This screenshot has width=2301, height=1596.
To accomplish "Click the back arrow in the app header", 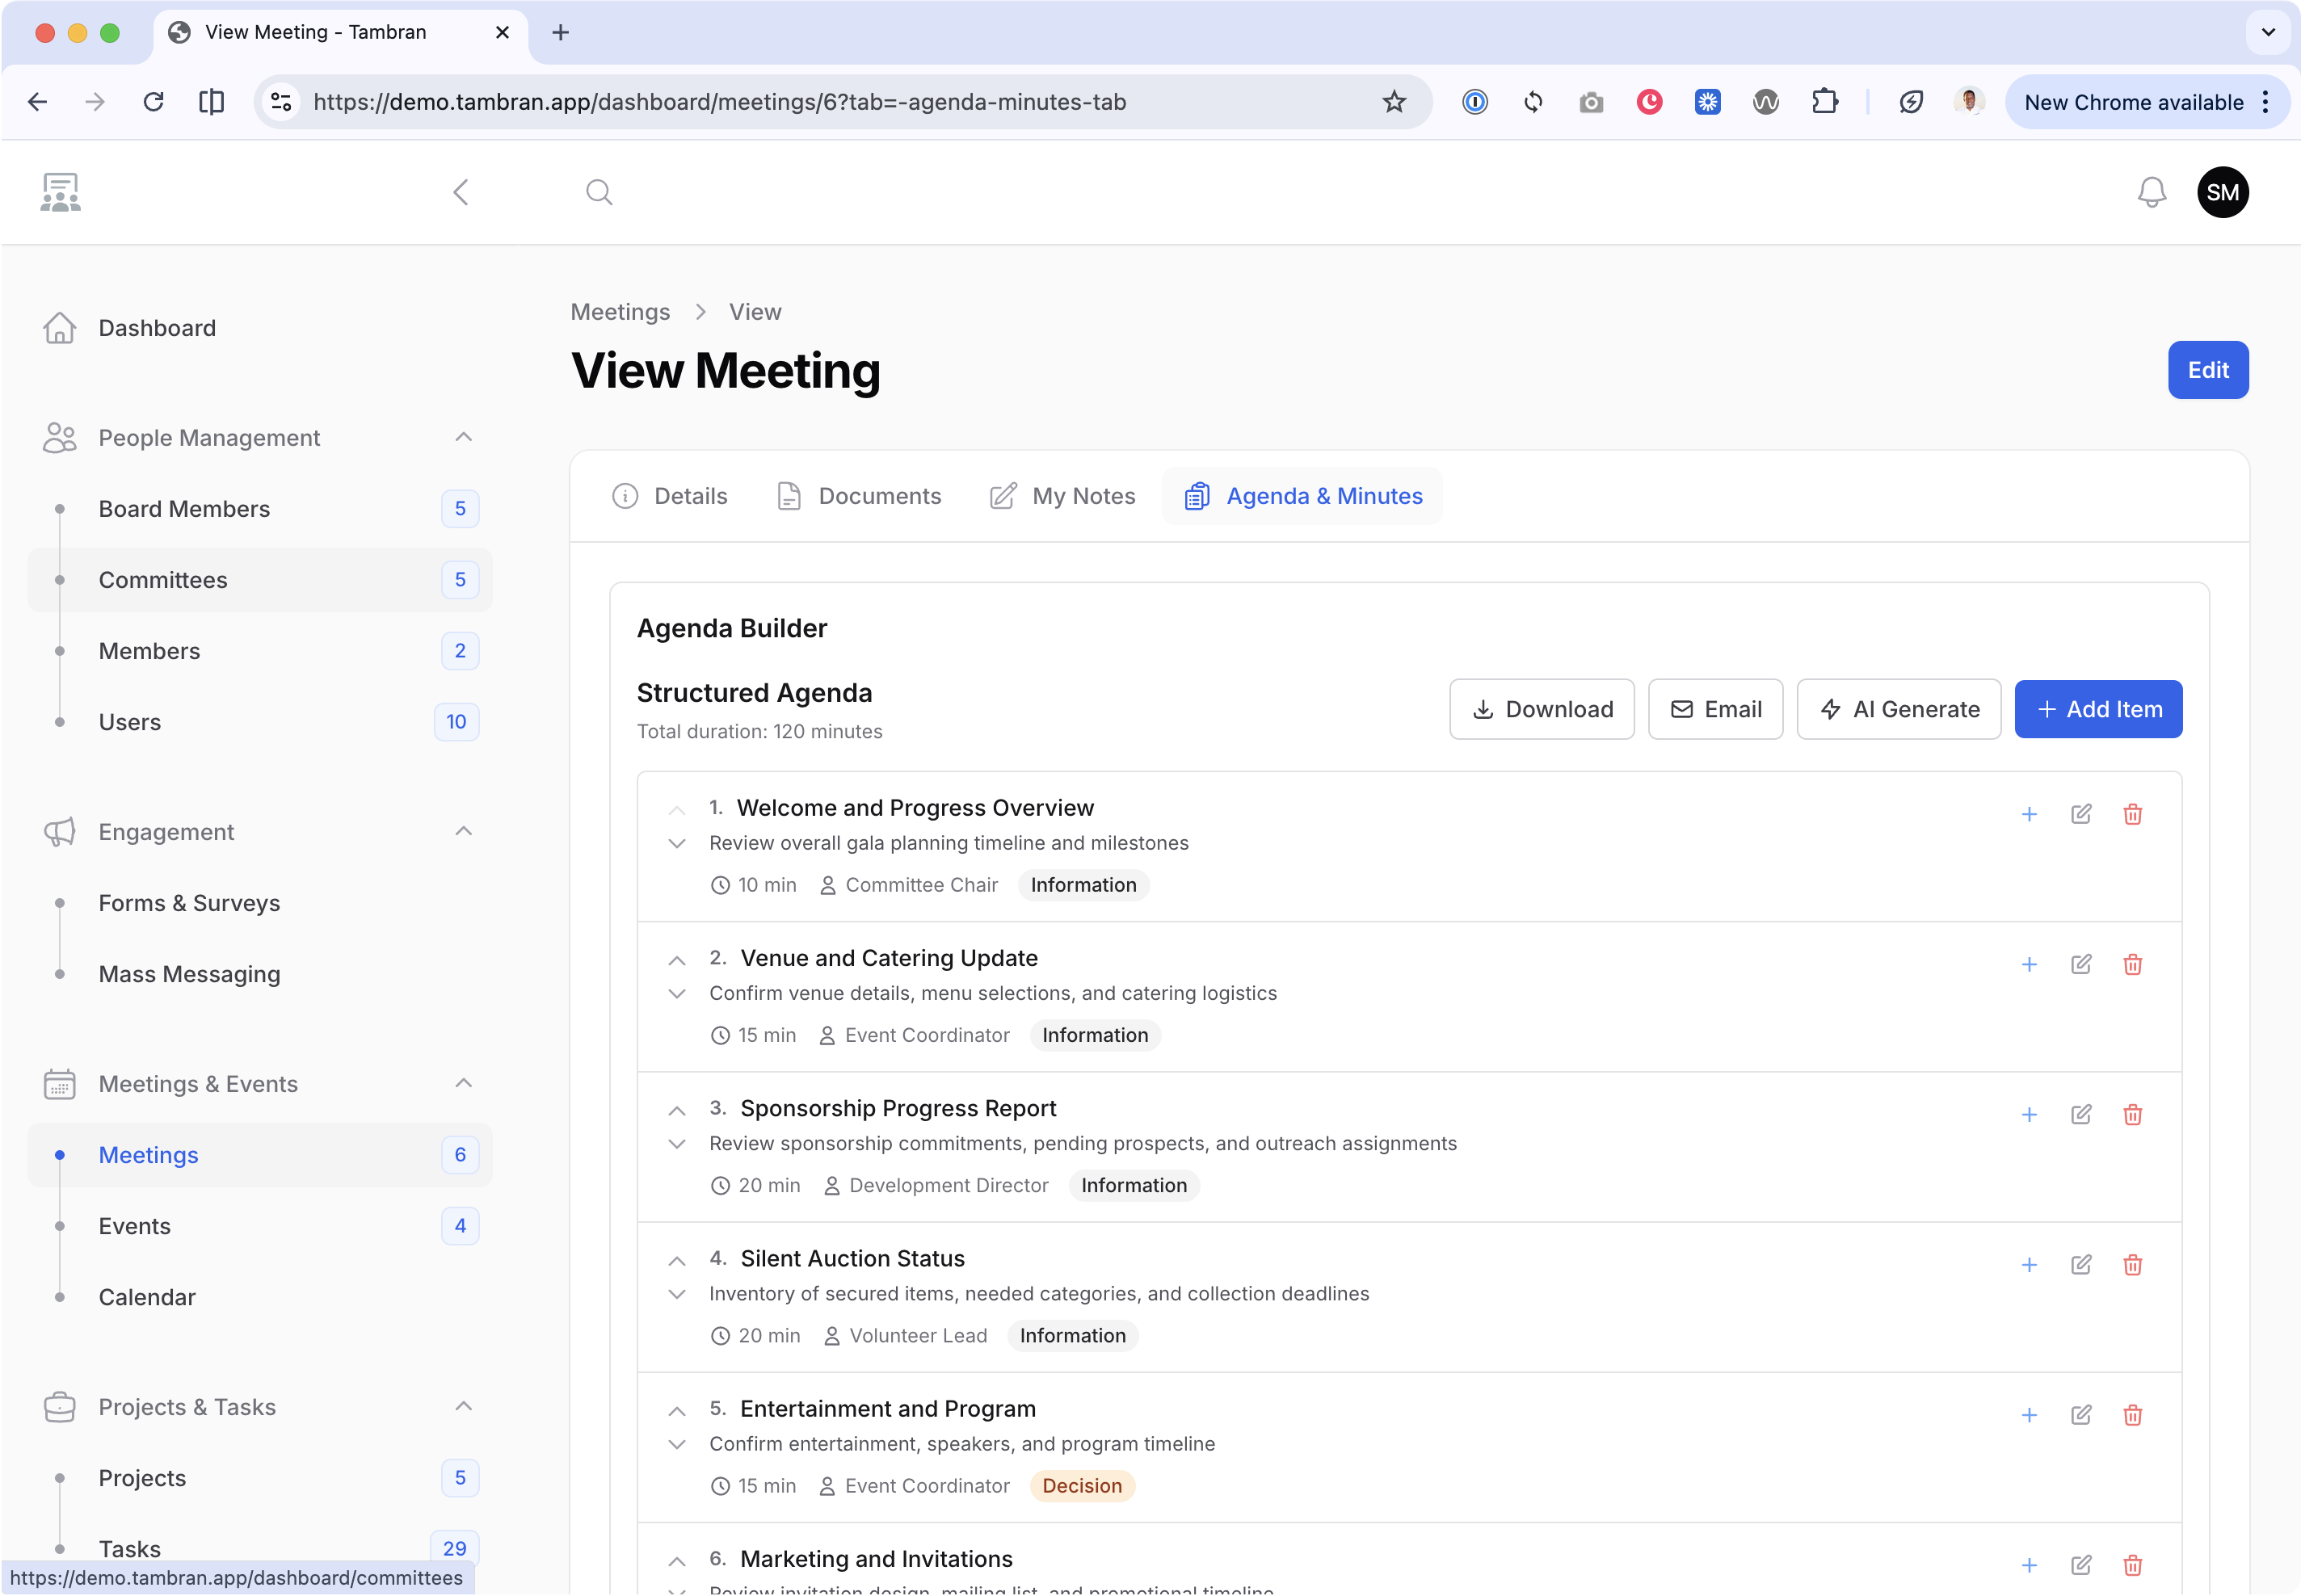I will [x=461, y=192].
